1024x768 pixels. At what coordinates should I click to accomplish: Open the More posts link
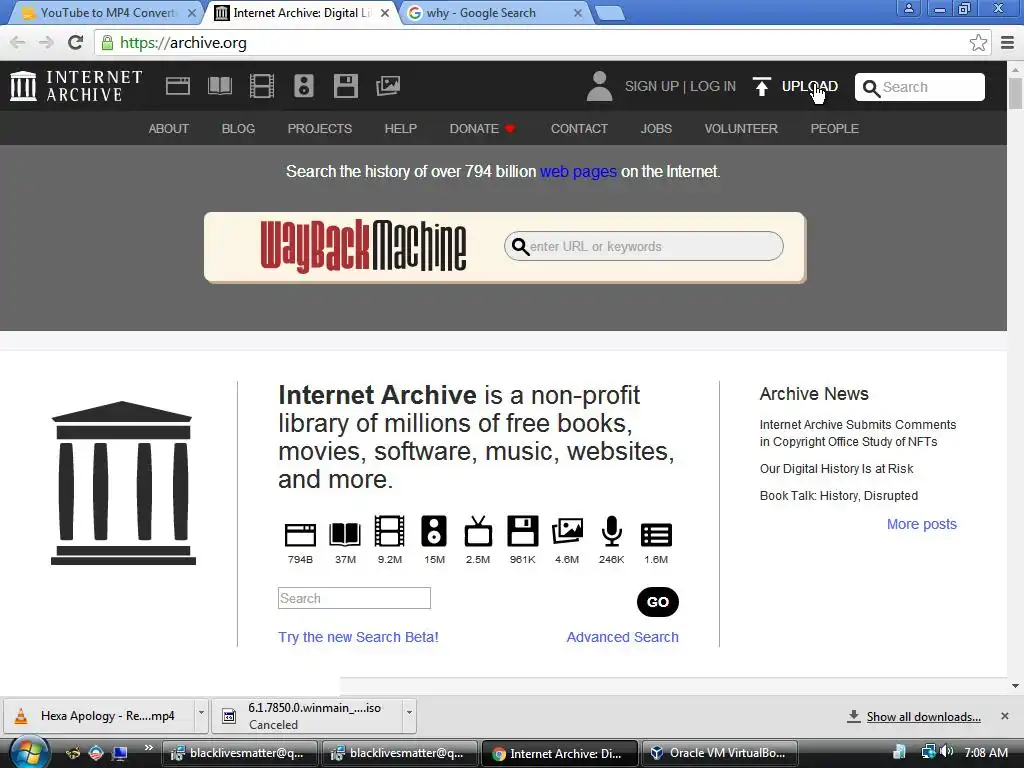(x=921, y=524)
